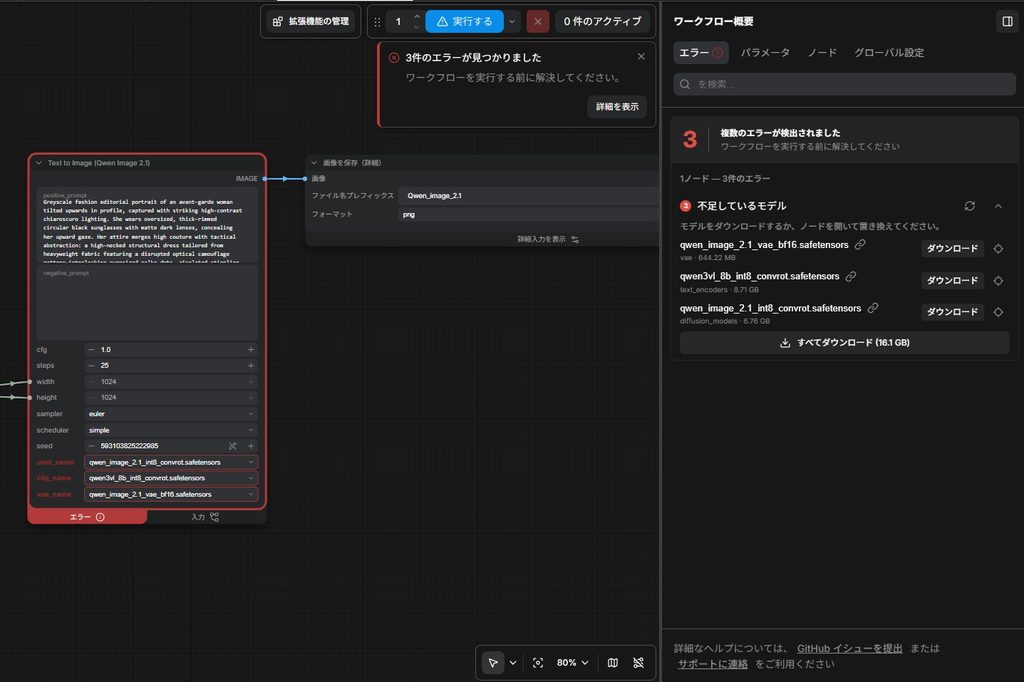Viewport: 1024px width, 682px height.
Task: Collapse the 画像を保存 node
Action: coord(314,163)
